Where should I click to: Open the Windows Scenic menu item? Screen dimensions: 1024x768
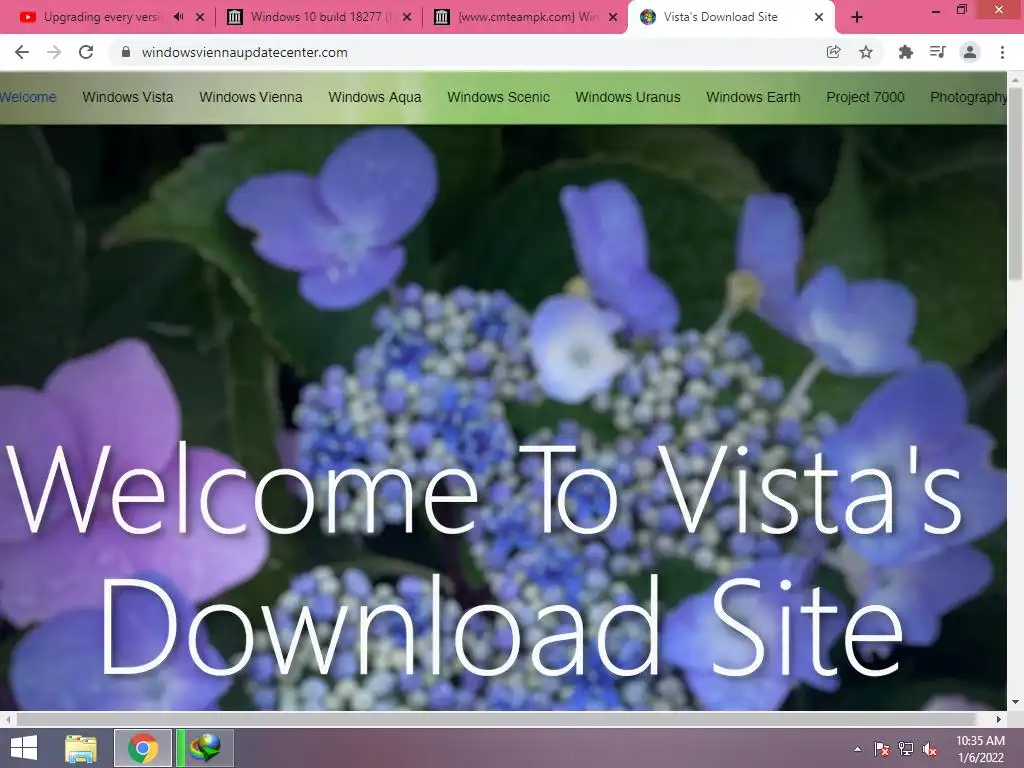[x=498, y=97]
